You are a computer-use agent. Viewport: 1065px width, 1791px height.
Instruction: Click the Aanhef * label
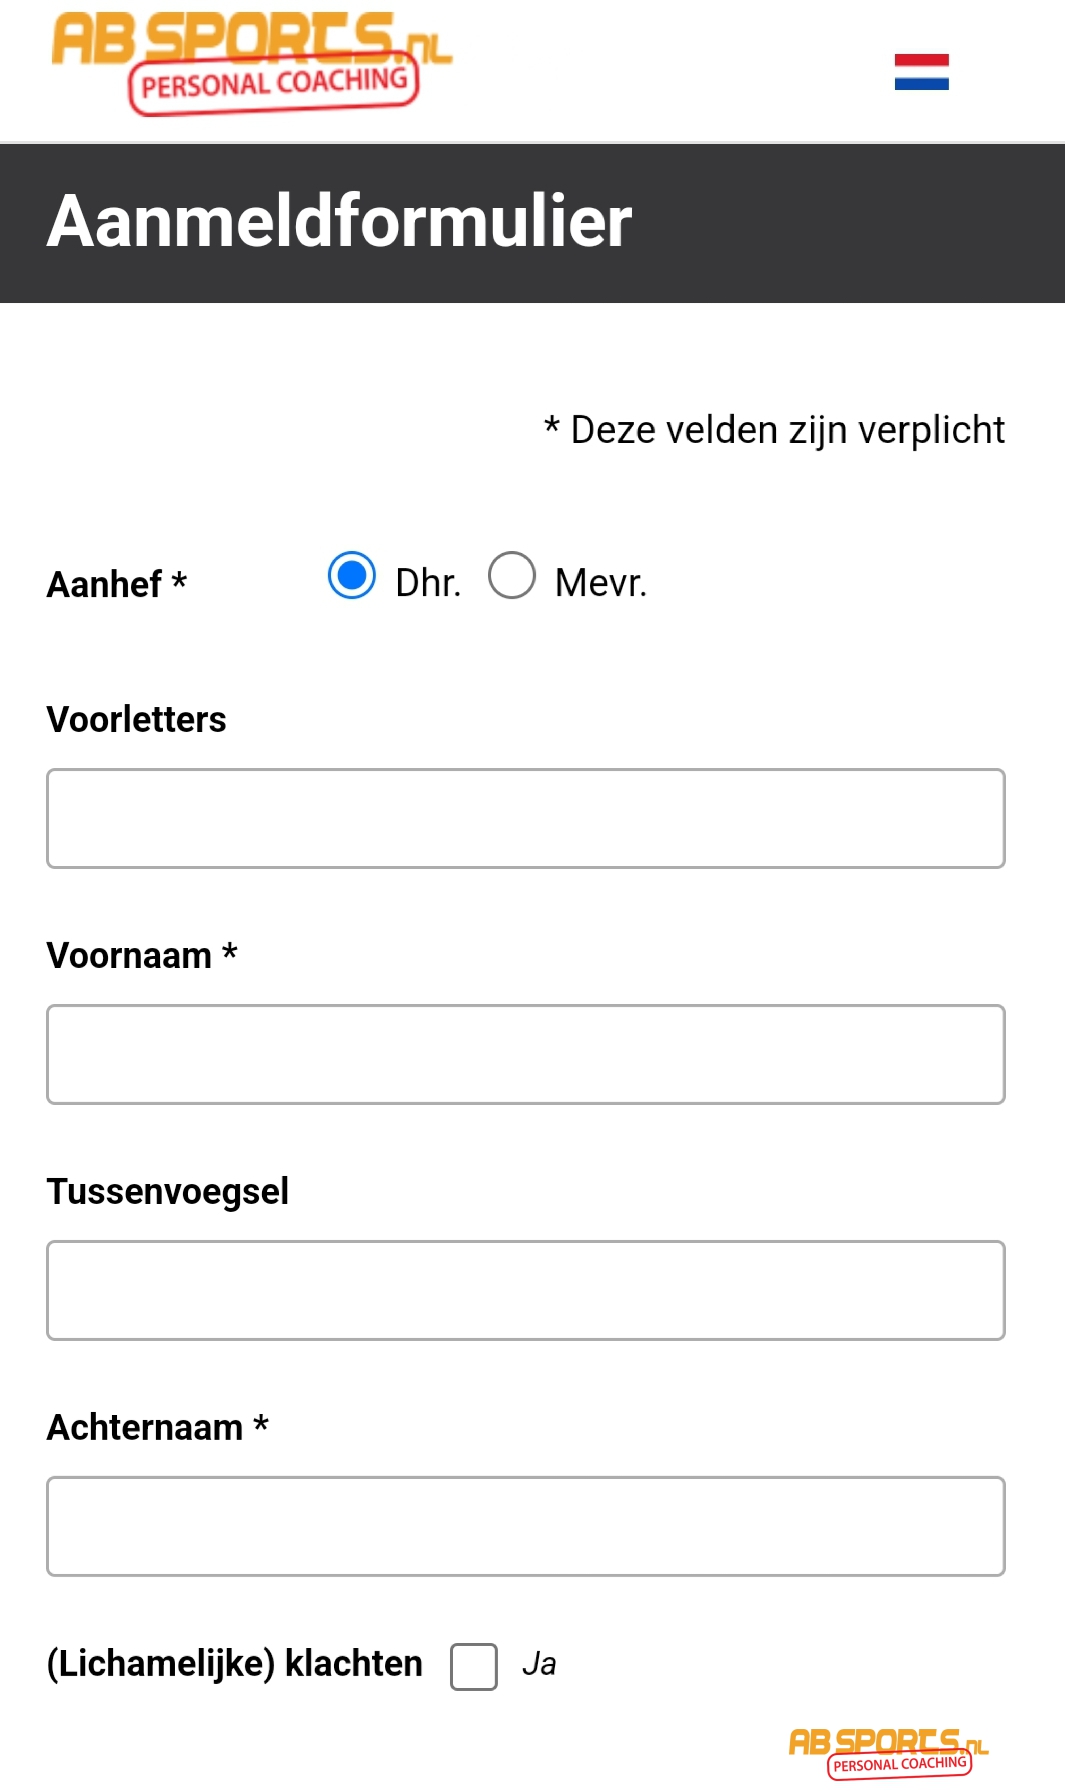pyautogui.click(x=117, y=584)
